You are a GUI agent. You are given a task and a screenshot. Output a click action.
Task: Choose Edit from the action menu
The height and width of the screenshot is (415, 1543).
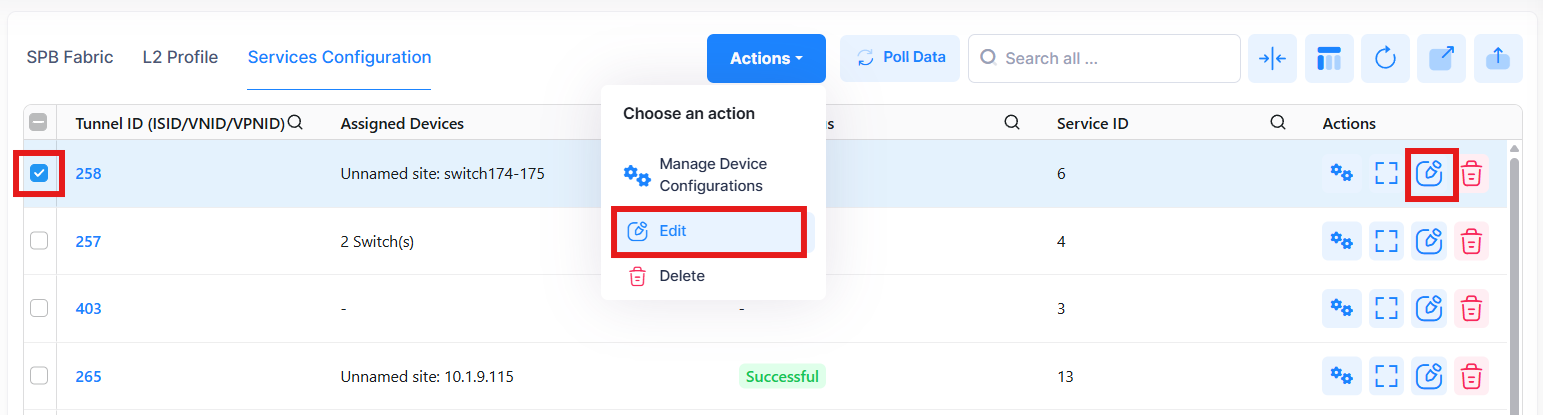707,231
